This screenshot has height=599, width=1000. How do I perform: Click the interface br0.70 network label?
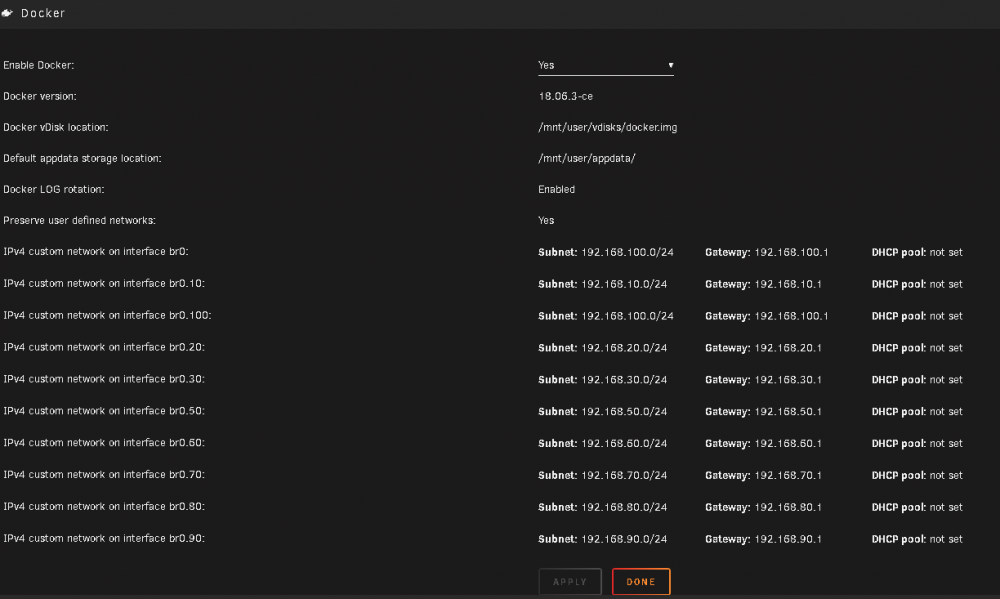coord(104,475)
